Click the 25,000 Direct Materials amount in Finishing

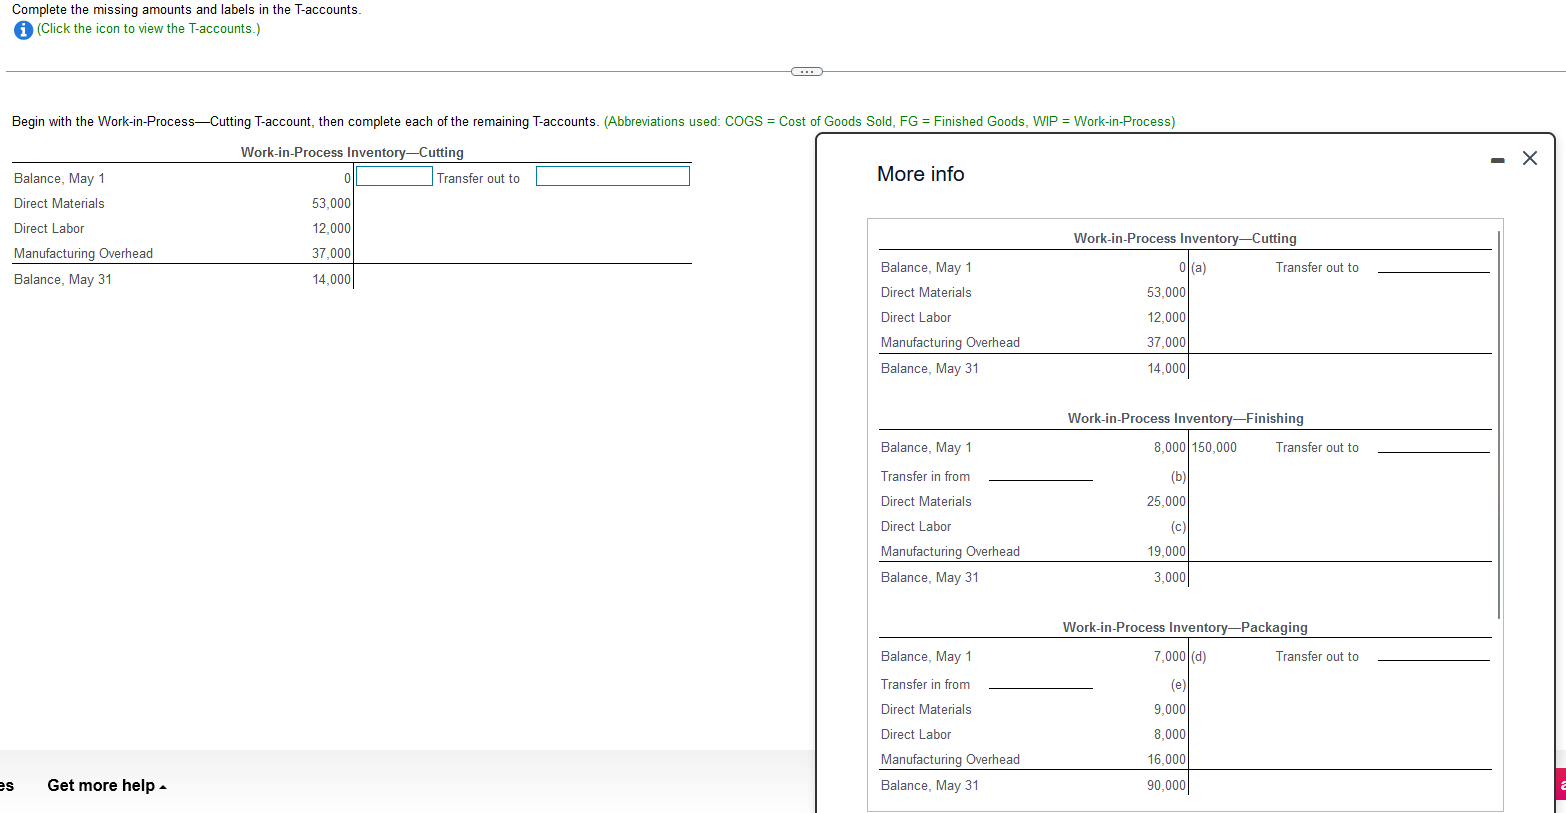[1166, 502]
